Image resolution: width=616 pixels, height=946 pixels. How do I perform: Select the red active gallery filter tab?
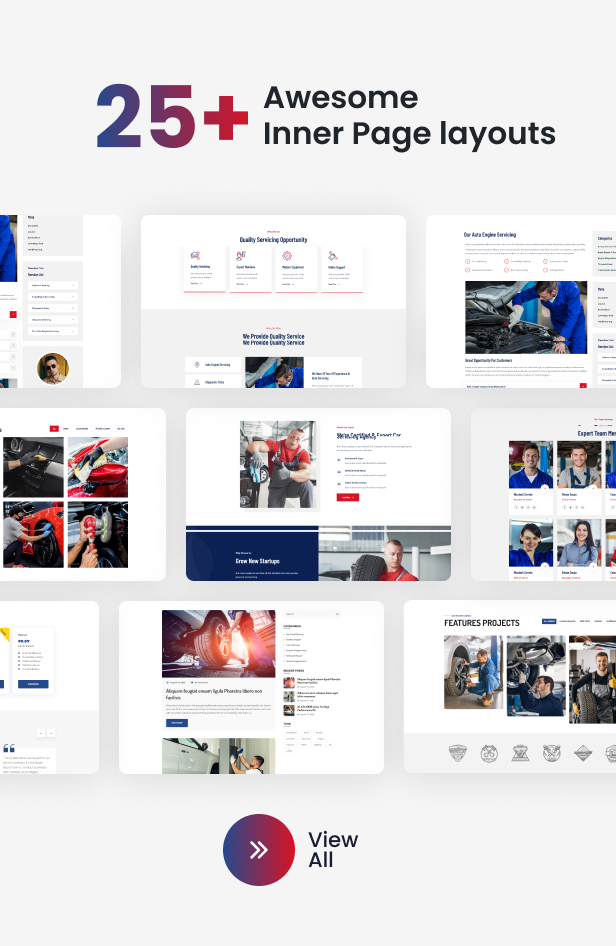[54, 428]
